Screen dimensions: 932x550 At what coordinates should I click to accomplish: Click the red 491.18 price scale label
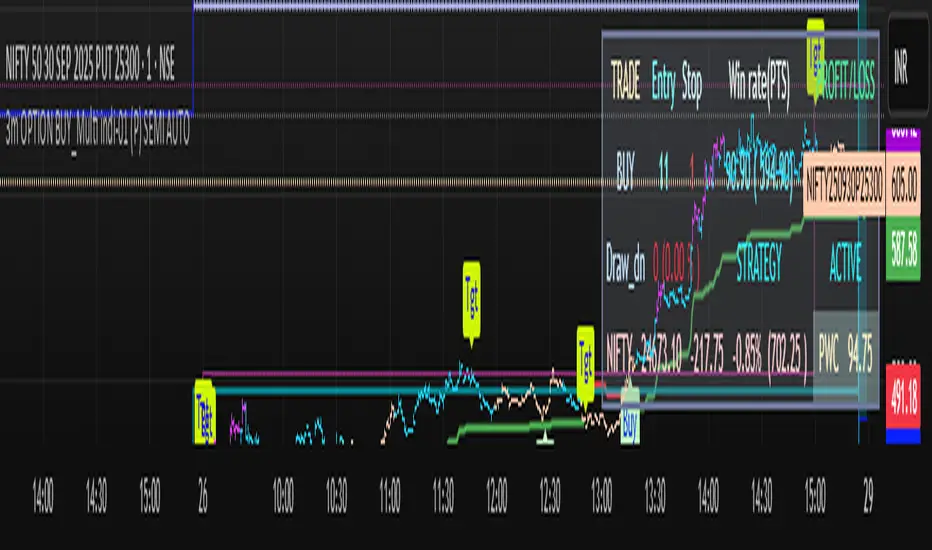(x=903, y=396)
